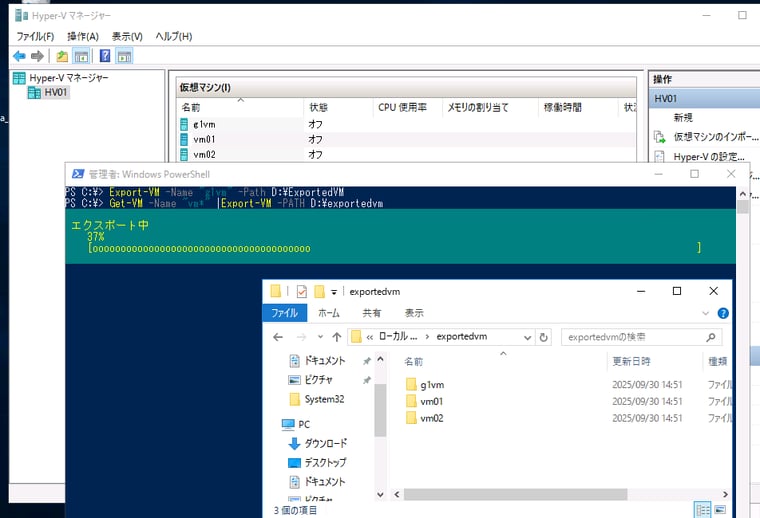Open the help question mark icon in Hyper-V toolbar

point(105,56)
